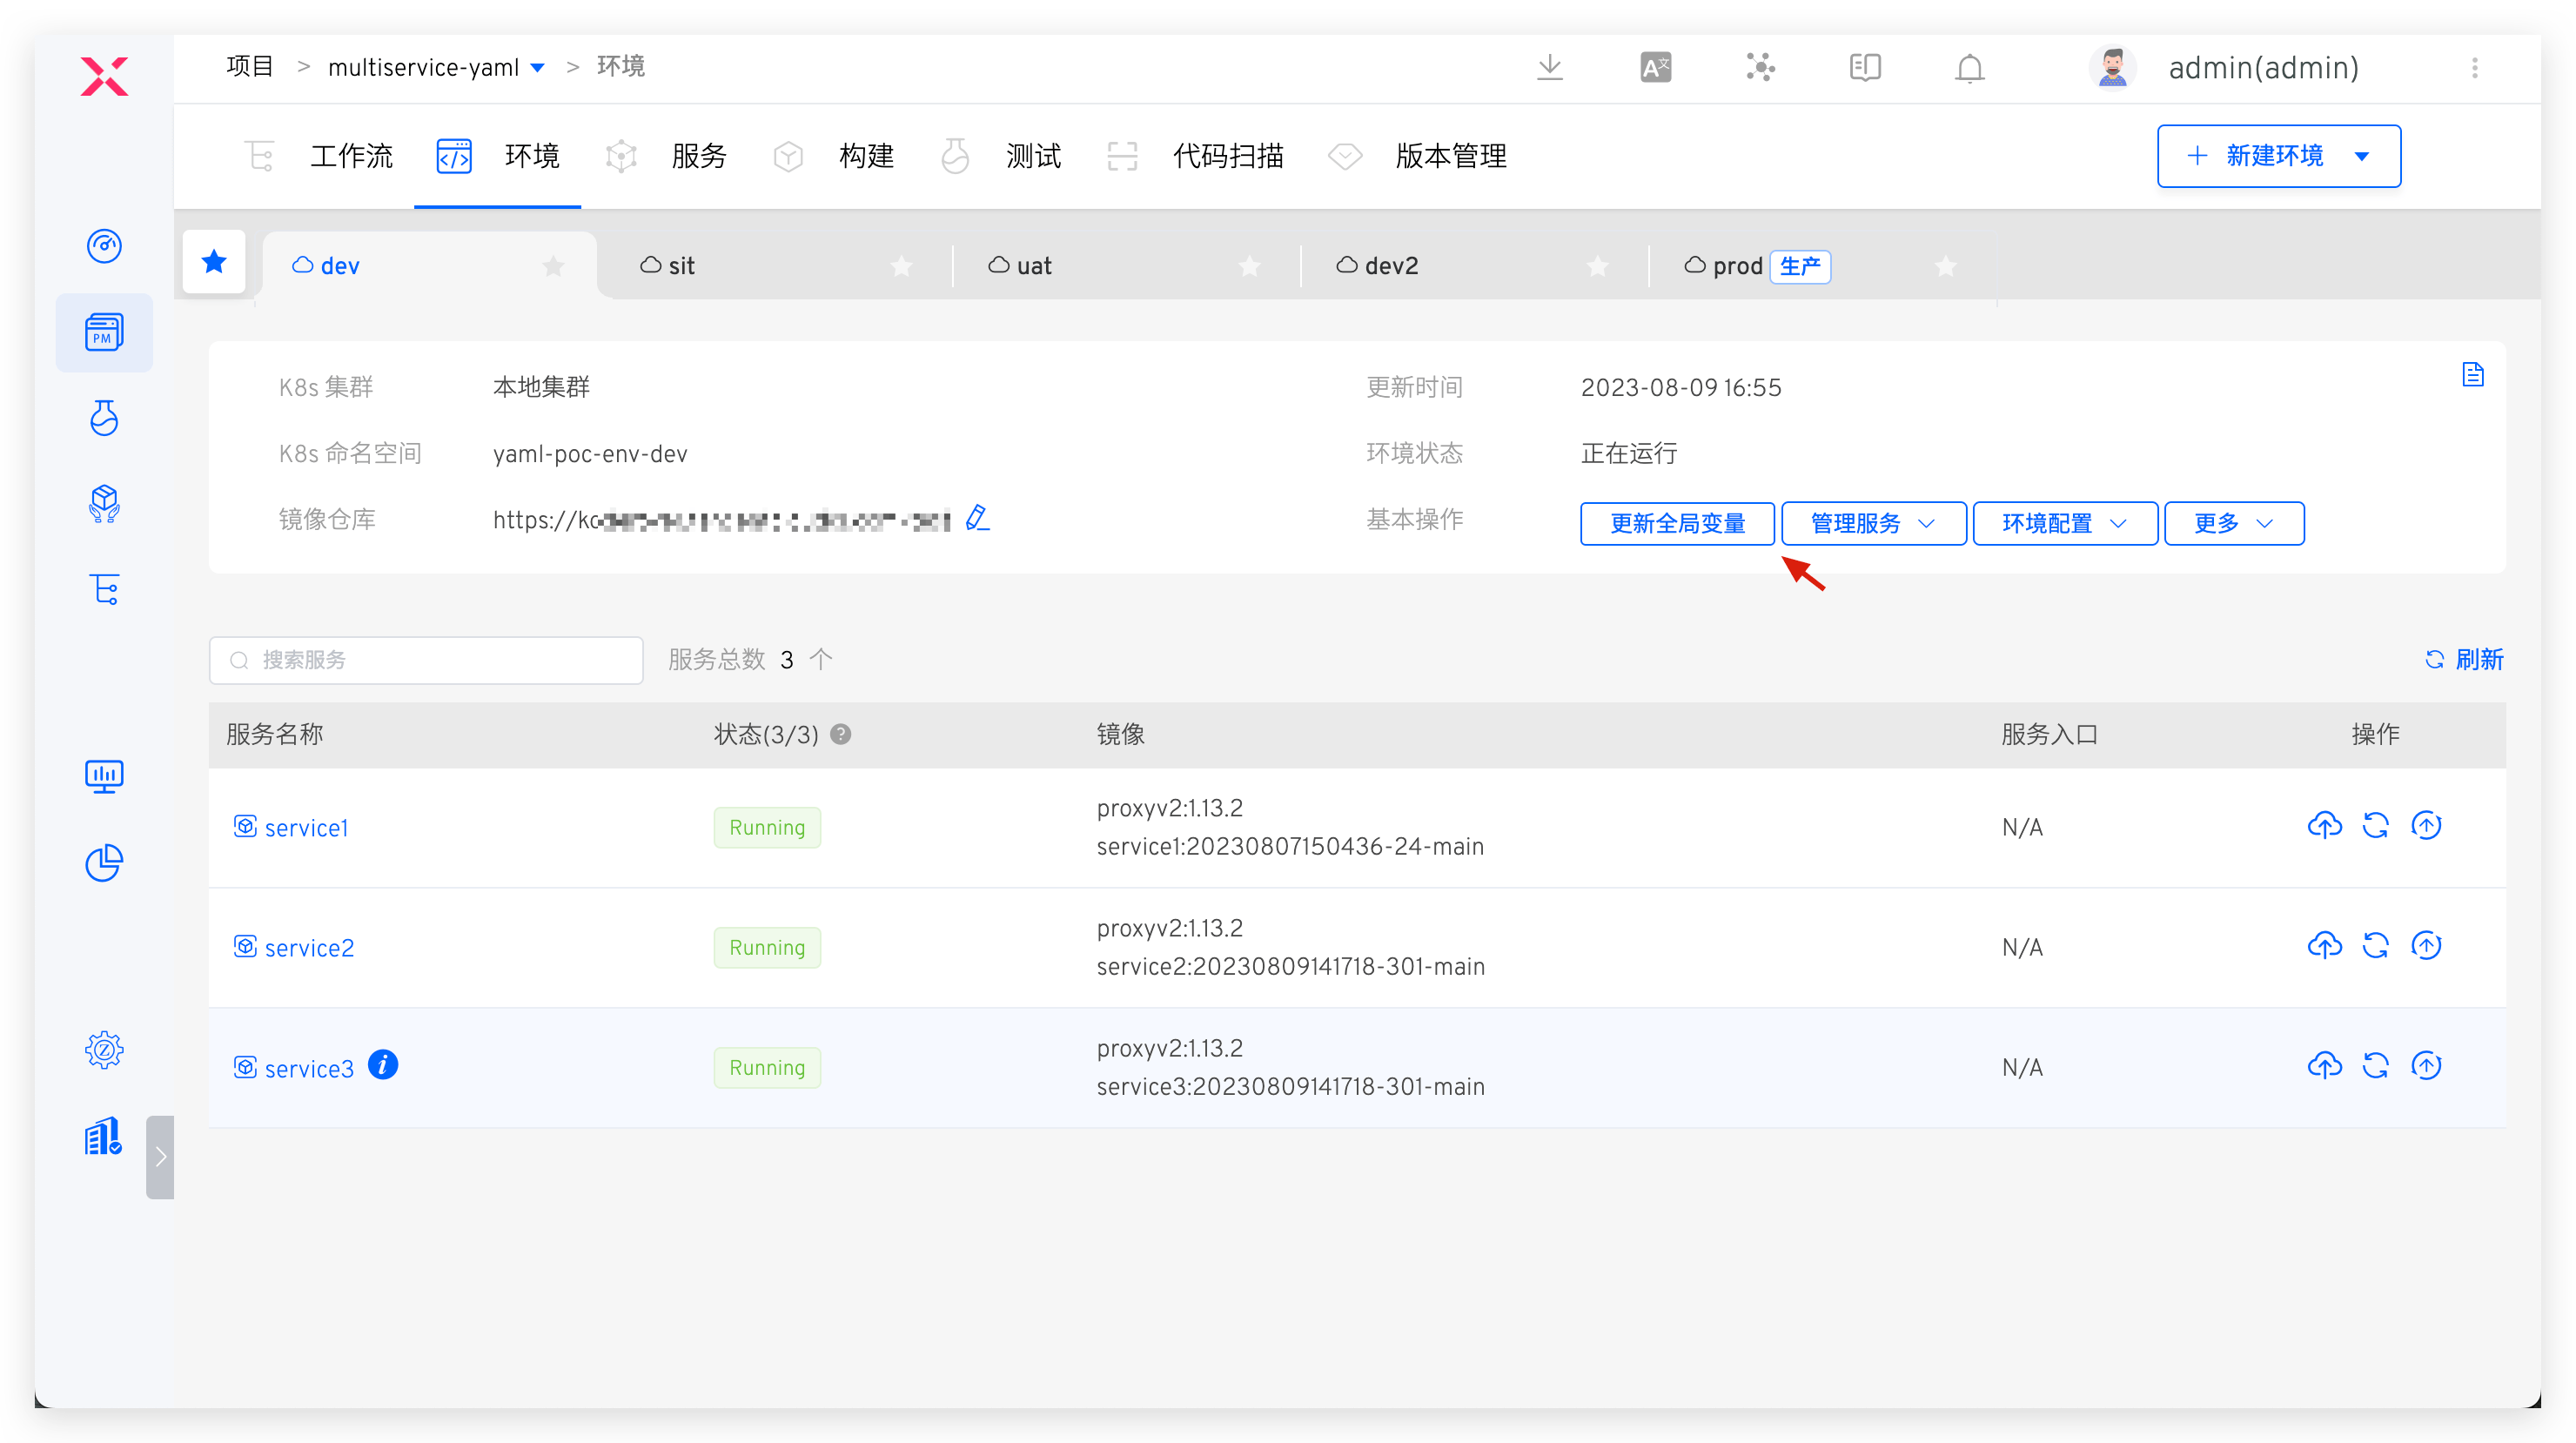Toggle favorite star on the sit environment tab
Screen dimensions: 2576x1443
[901, 266]
